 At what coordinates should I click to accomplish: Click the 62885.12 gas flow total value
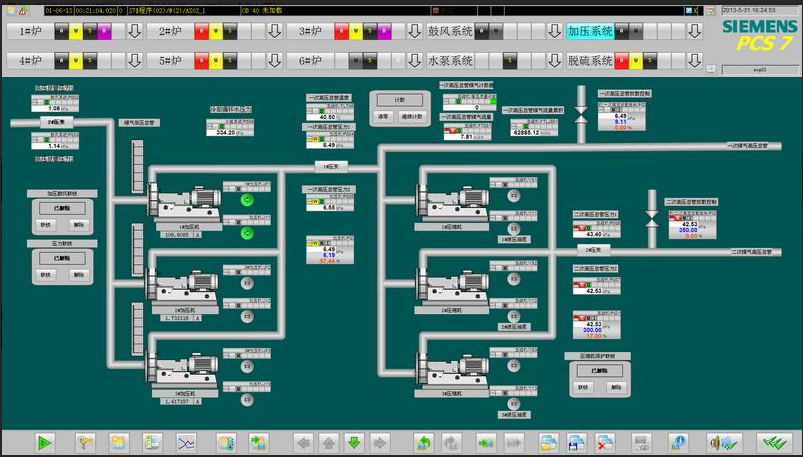click(525, 133)
